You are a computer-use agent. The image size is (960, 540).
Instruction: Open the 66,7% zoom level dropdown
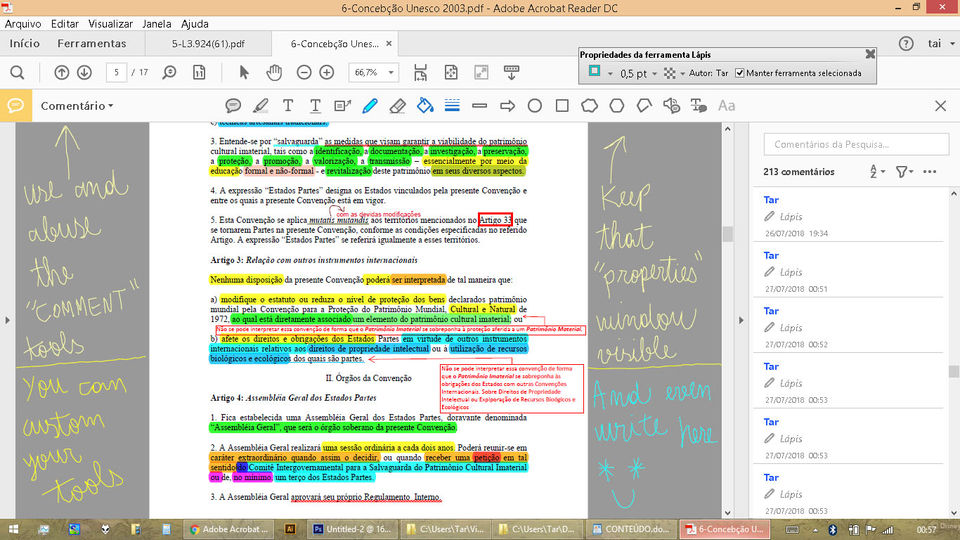[x=377, y=72]
